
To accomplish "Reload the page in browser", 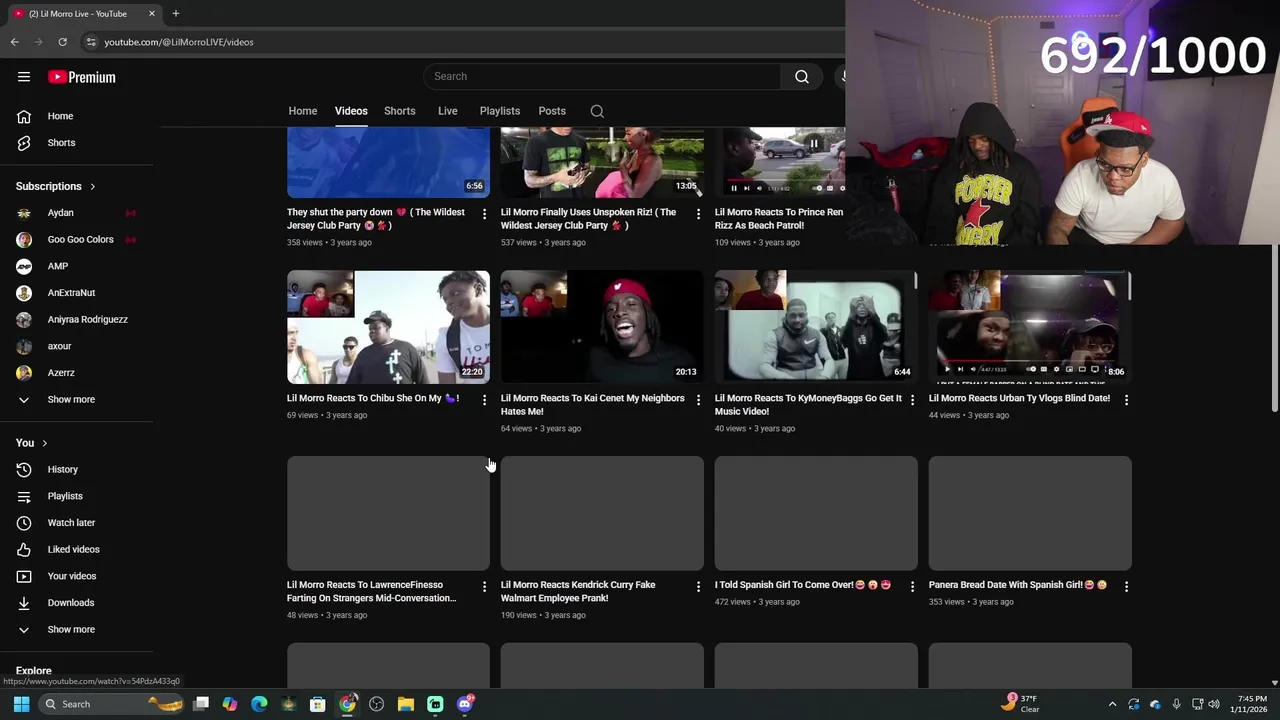I will coord(62,42).
